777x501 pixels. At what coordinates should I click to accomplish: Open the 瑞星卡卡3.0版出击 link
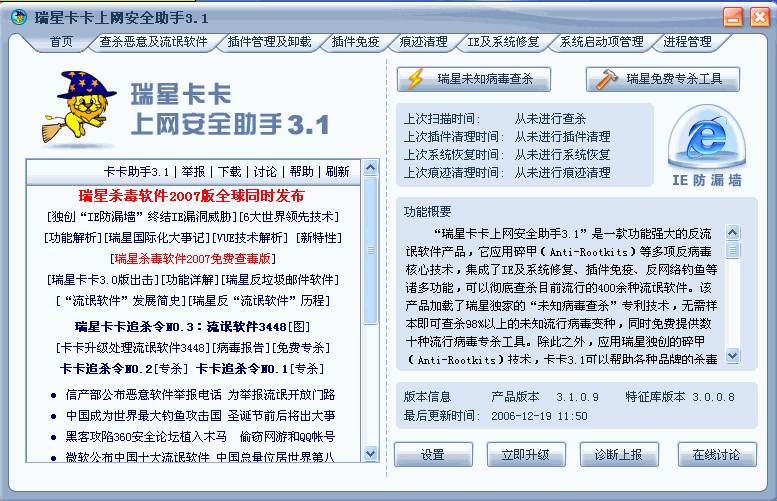(103, 280)
